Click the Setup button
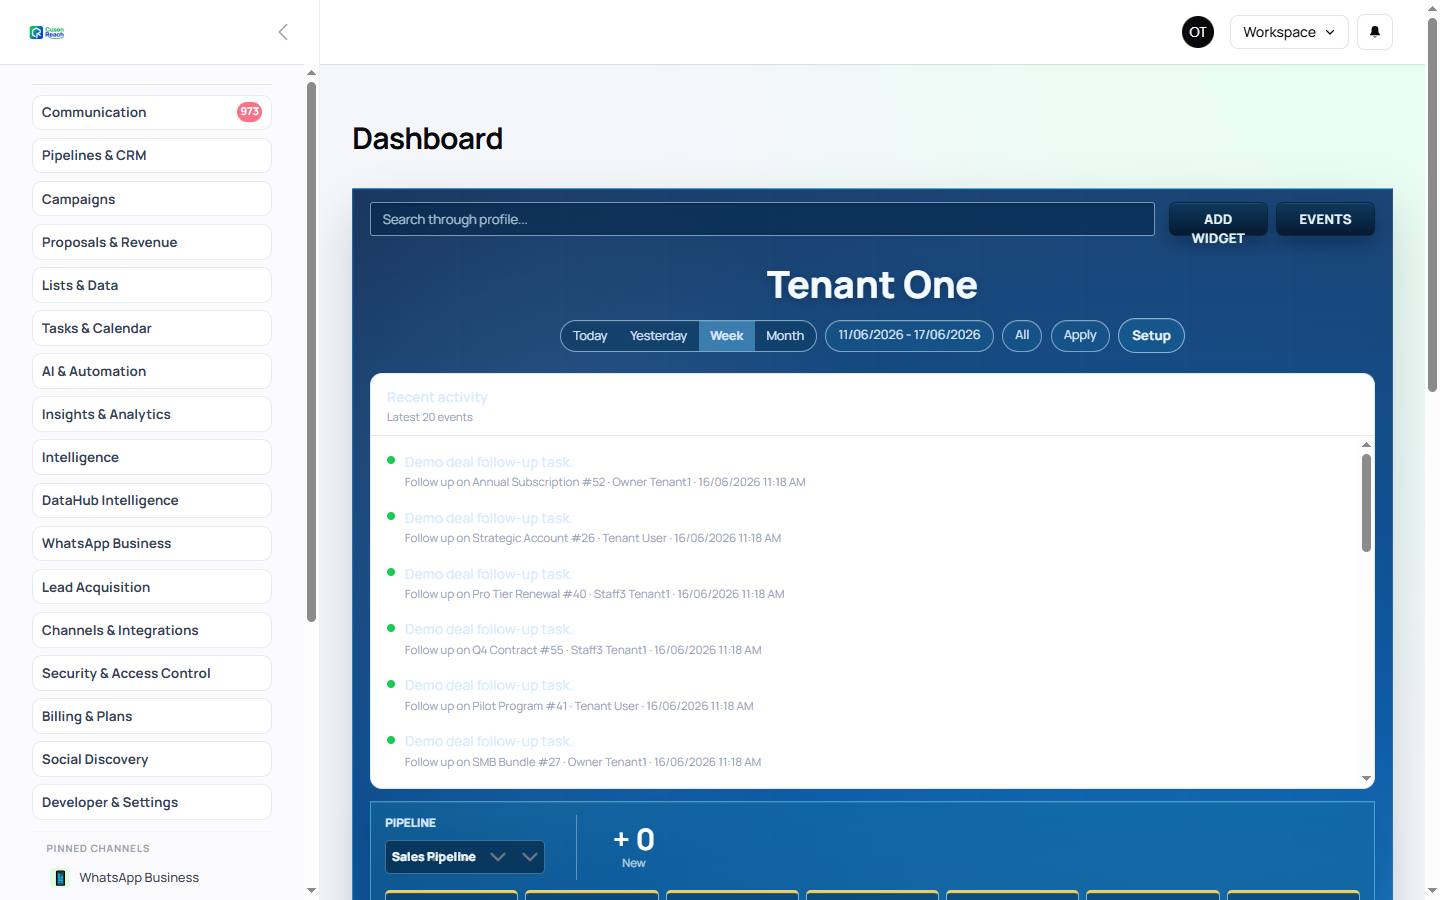This screenshot has width=1440, height=900. coord(1151,335)
